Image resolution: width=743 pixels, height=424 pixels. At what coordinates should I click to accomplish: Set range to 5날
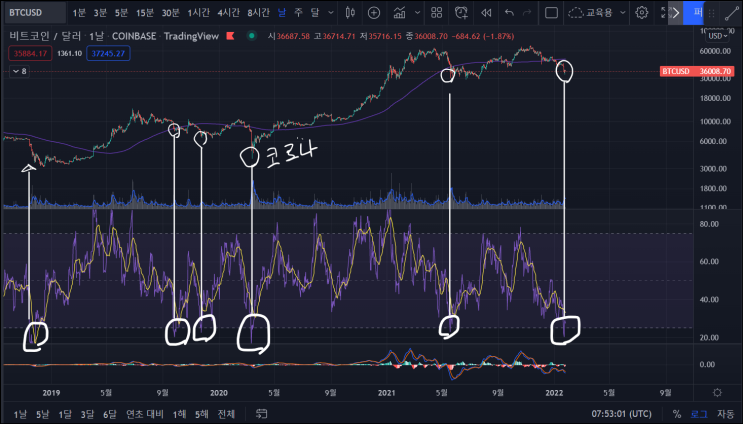pyautogui.click(x=42, y=414)
